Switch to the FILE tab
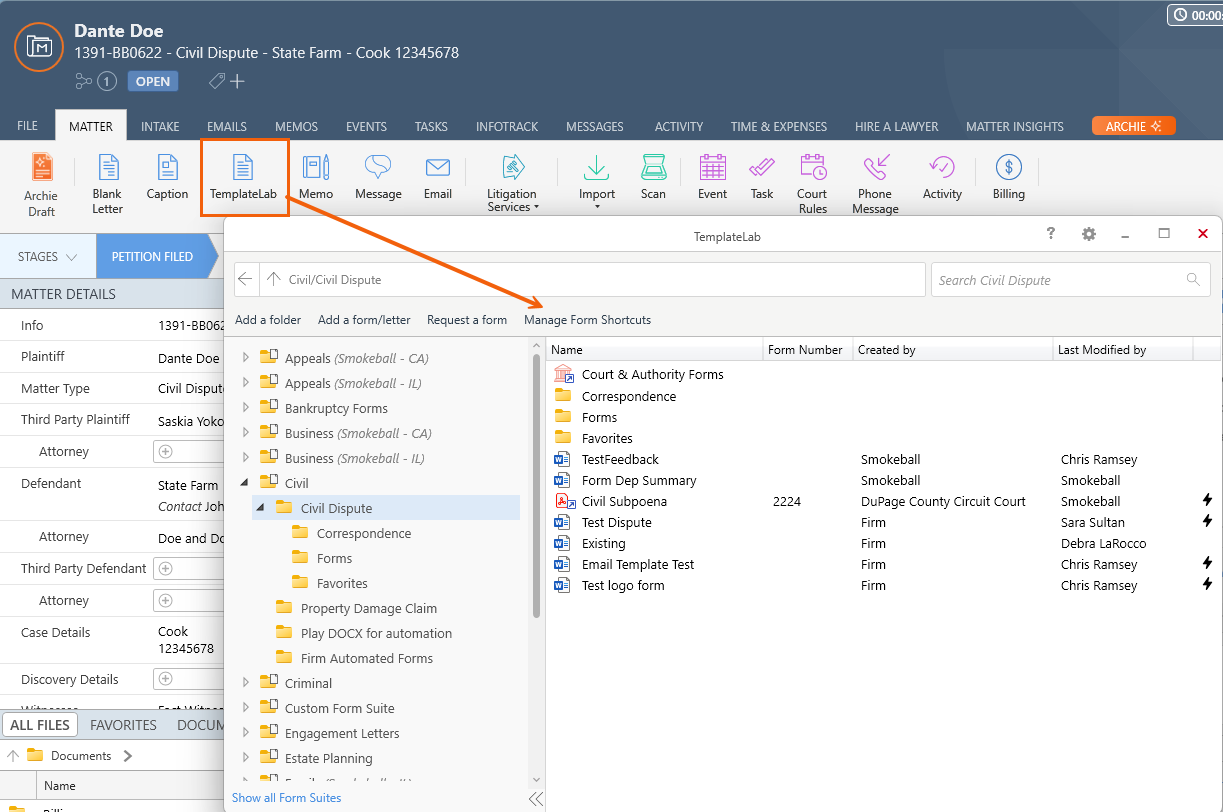Screen dimensions: 1223x812 27,126
